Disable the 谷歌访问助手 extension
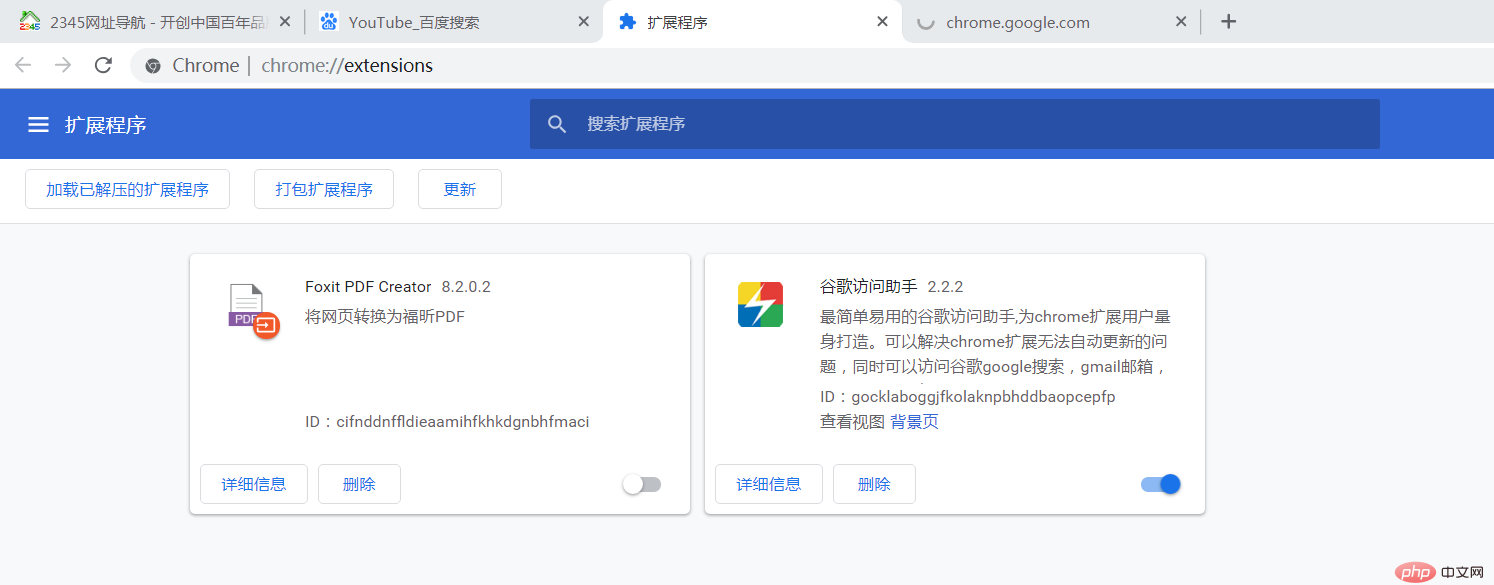This screenshot has width=1494, height=585. 1160,483
